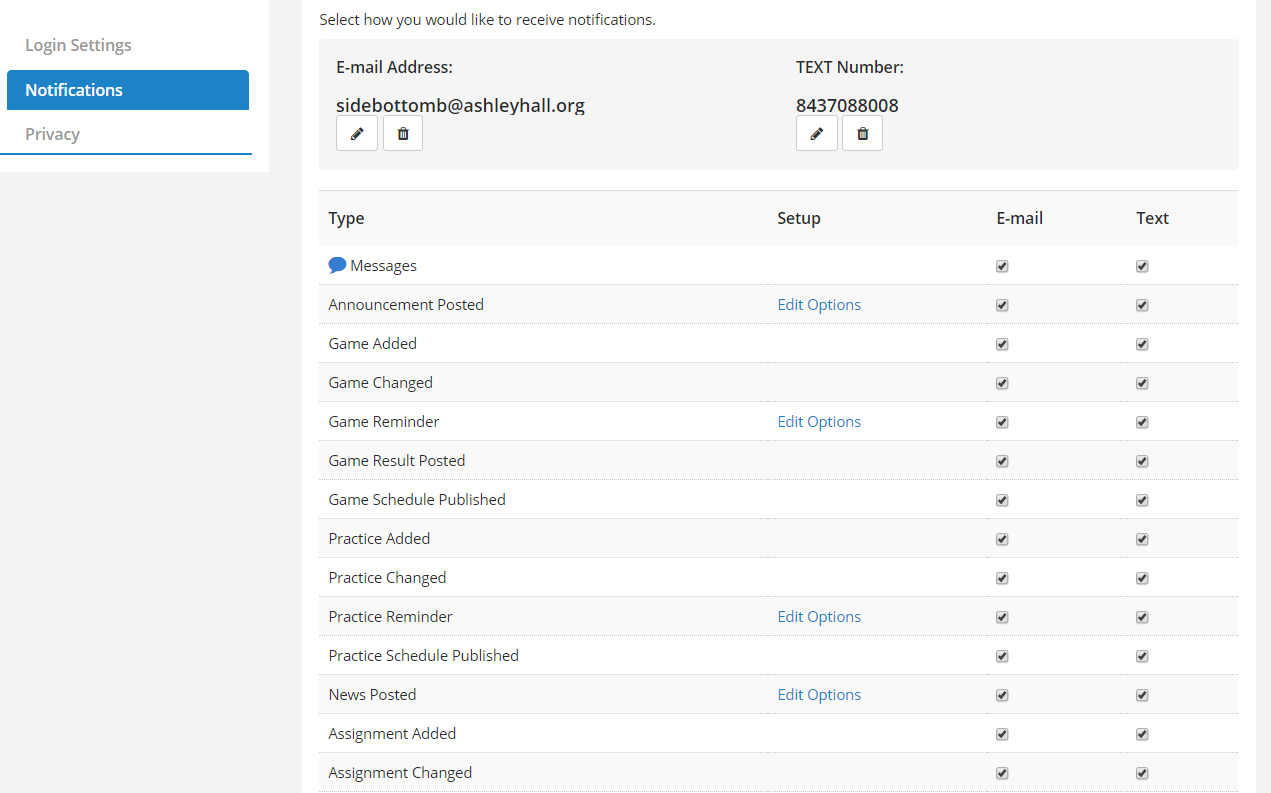Click Edit Options for News Posted

(x=819, y=695)
